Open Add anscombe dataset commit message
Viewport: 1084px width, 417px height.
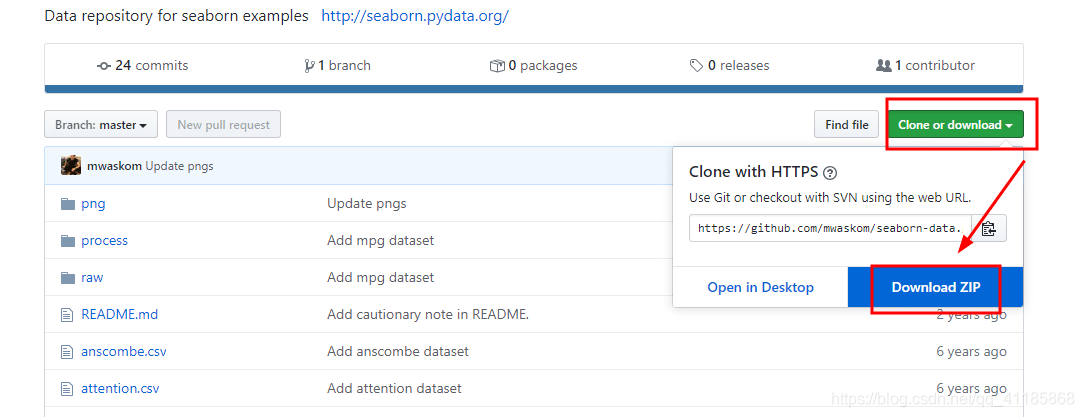398,351
